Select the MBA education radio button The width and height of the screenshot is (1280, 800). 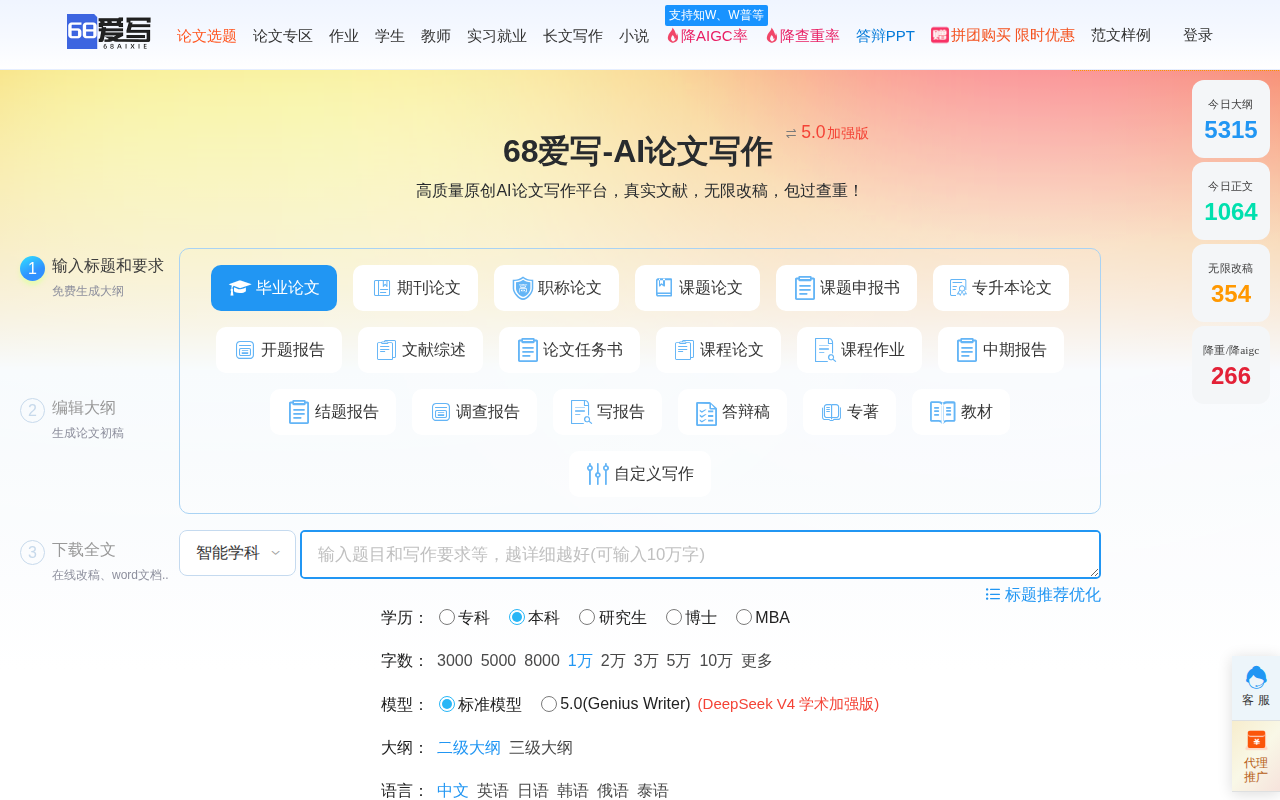click(x=744, y=617)
